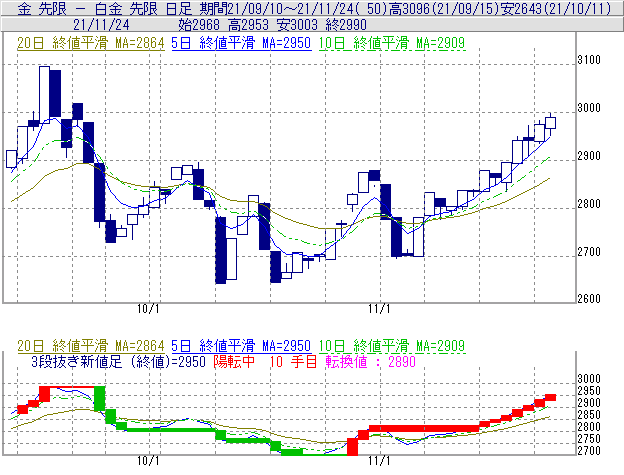Click the 2950 label on lower chart axis
The width and height of the screenshot is (624, 475).
click(x=589, y=391)
